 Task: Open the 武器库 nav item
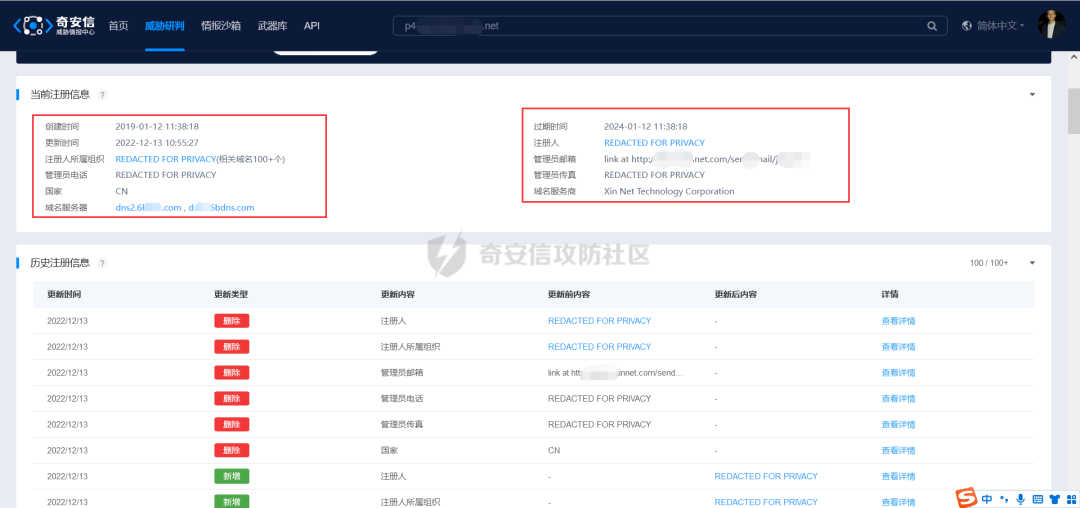(x=272, y=25)
